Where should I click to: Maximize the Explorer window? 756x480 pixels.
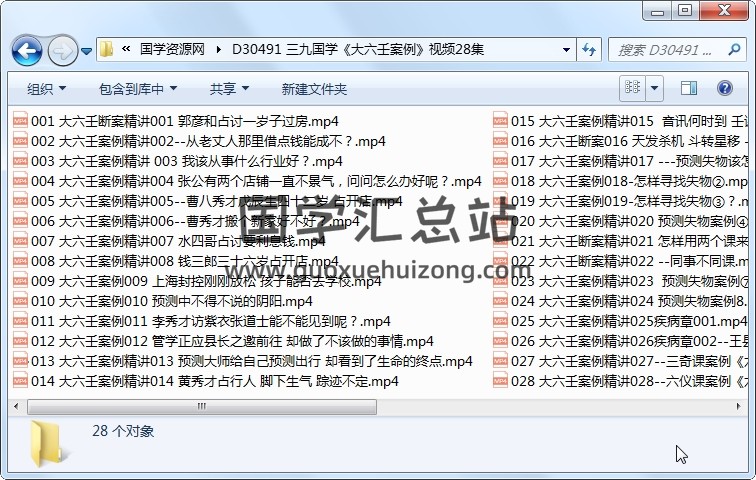[x=685, y=10]
